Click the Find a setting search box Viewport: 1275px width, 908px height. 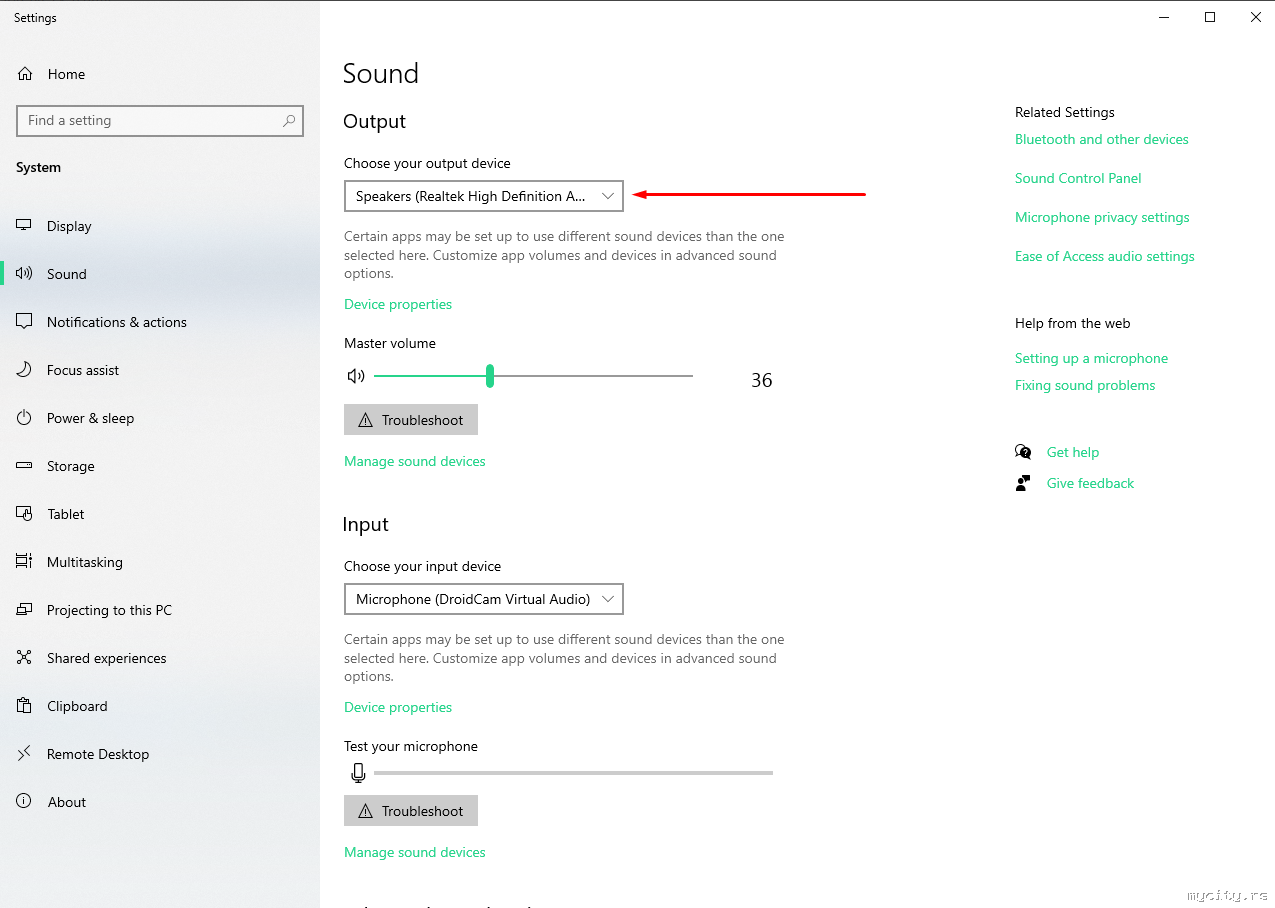(x=150, y=121)
